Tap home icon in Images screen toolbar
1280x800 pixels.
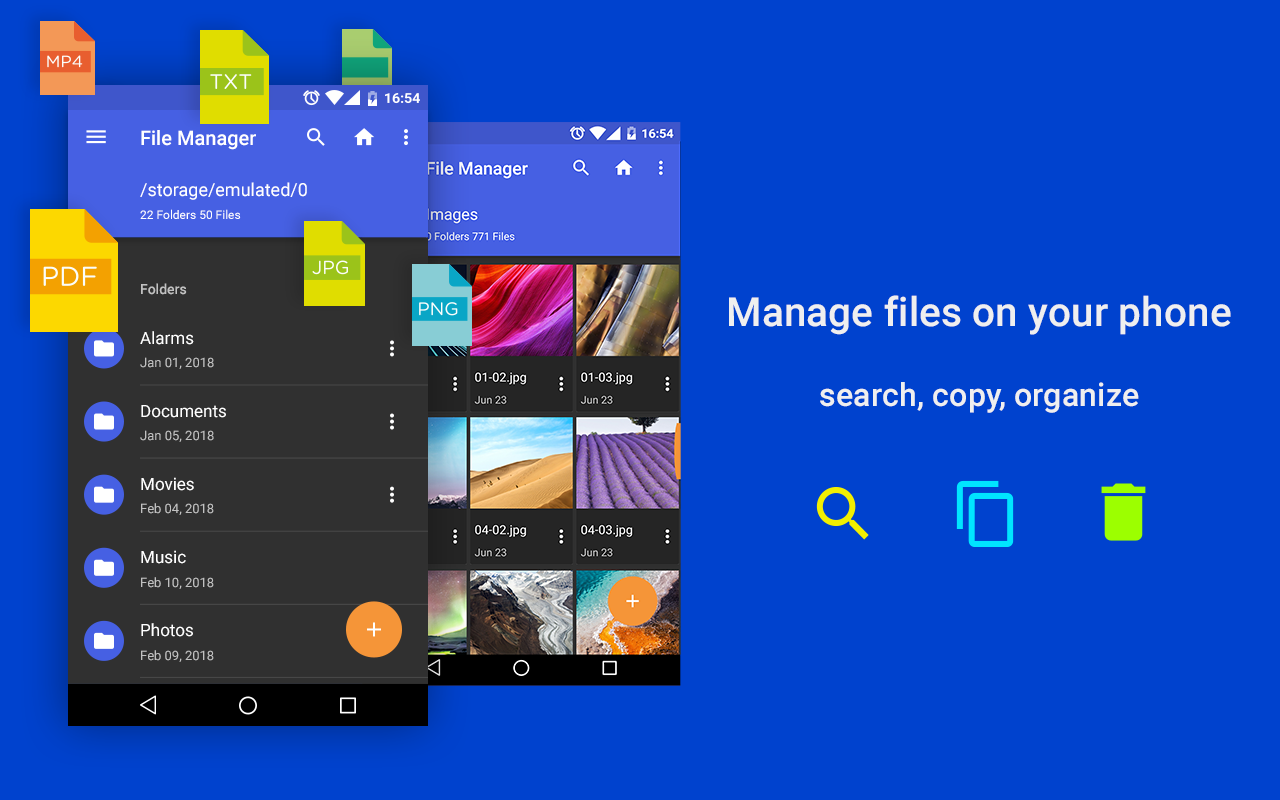pyautogui.click(x=624, y=168)
